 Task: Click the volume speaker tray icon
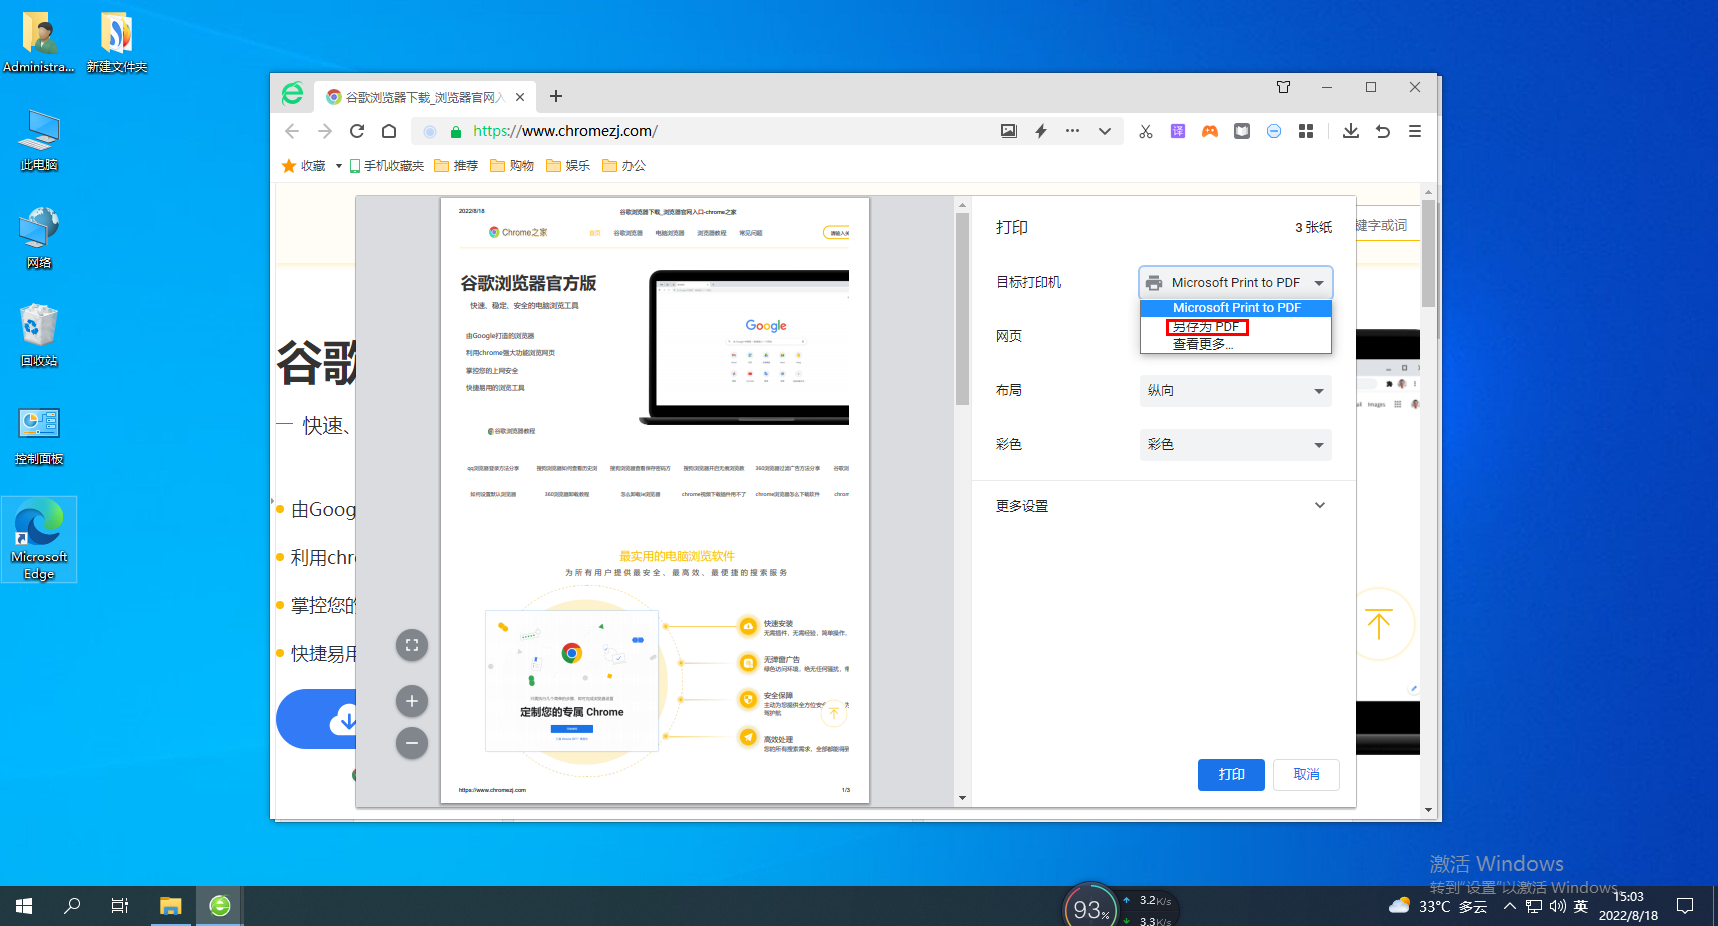click(x=1558, y=907)
